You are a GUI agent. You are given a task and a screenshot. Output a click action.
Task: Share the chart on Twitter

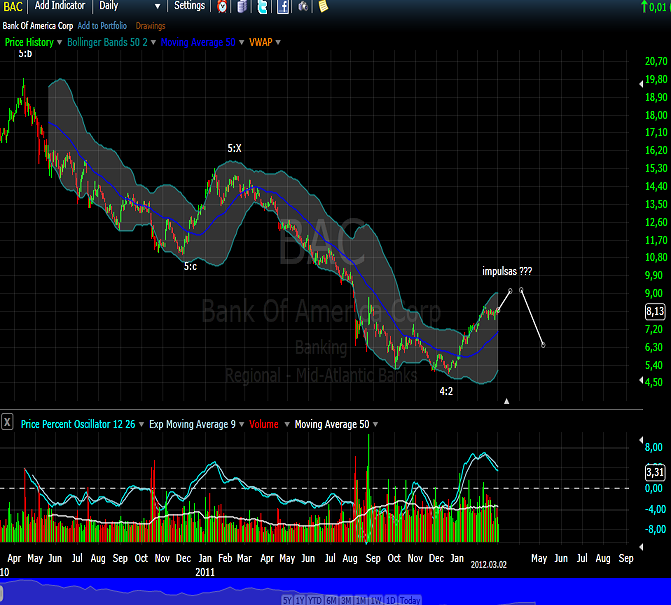pyautogui.click(x=262, y=6)
